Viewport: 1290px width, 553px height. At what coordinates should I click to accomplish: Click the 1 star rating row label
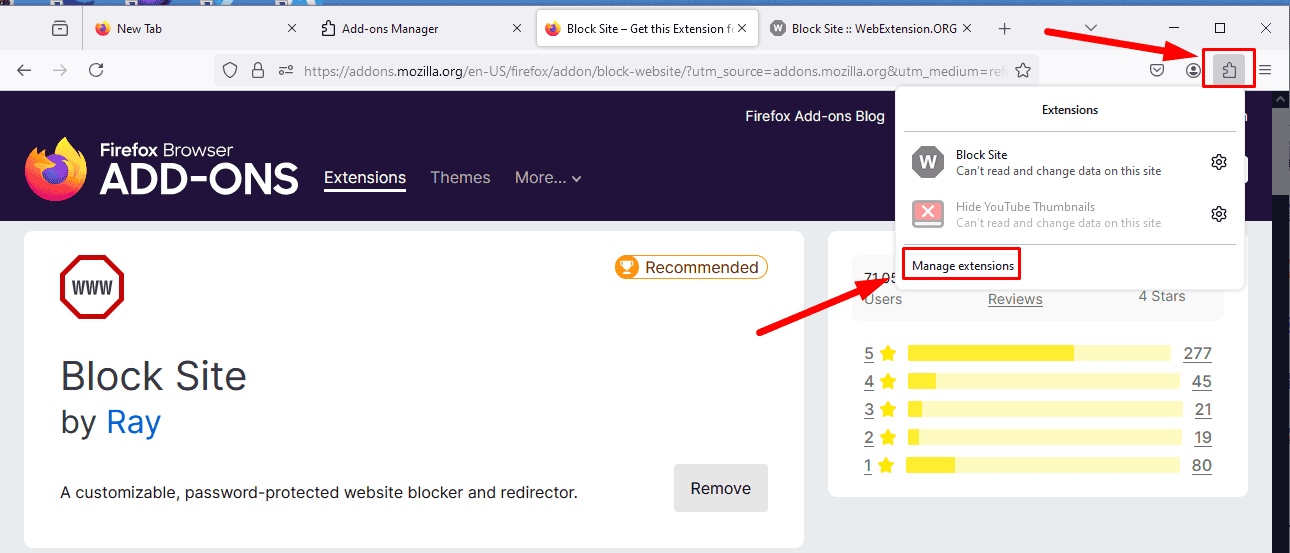(879, 465)
